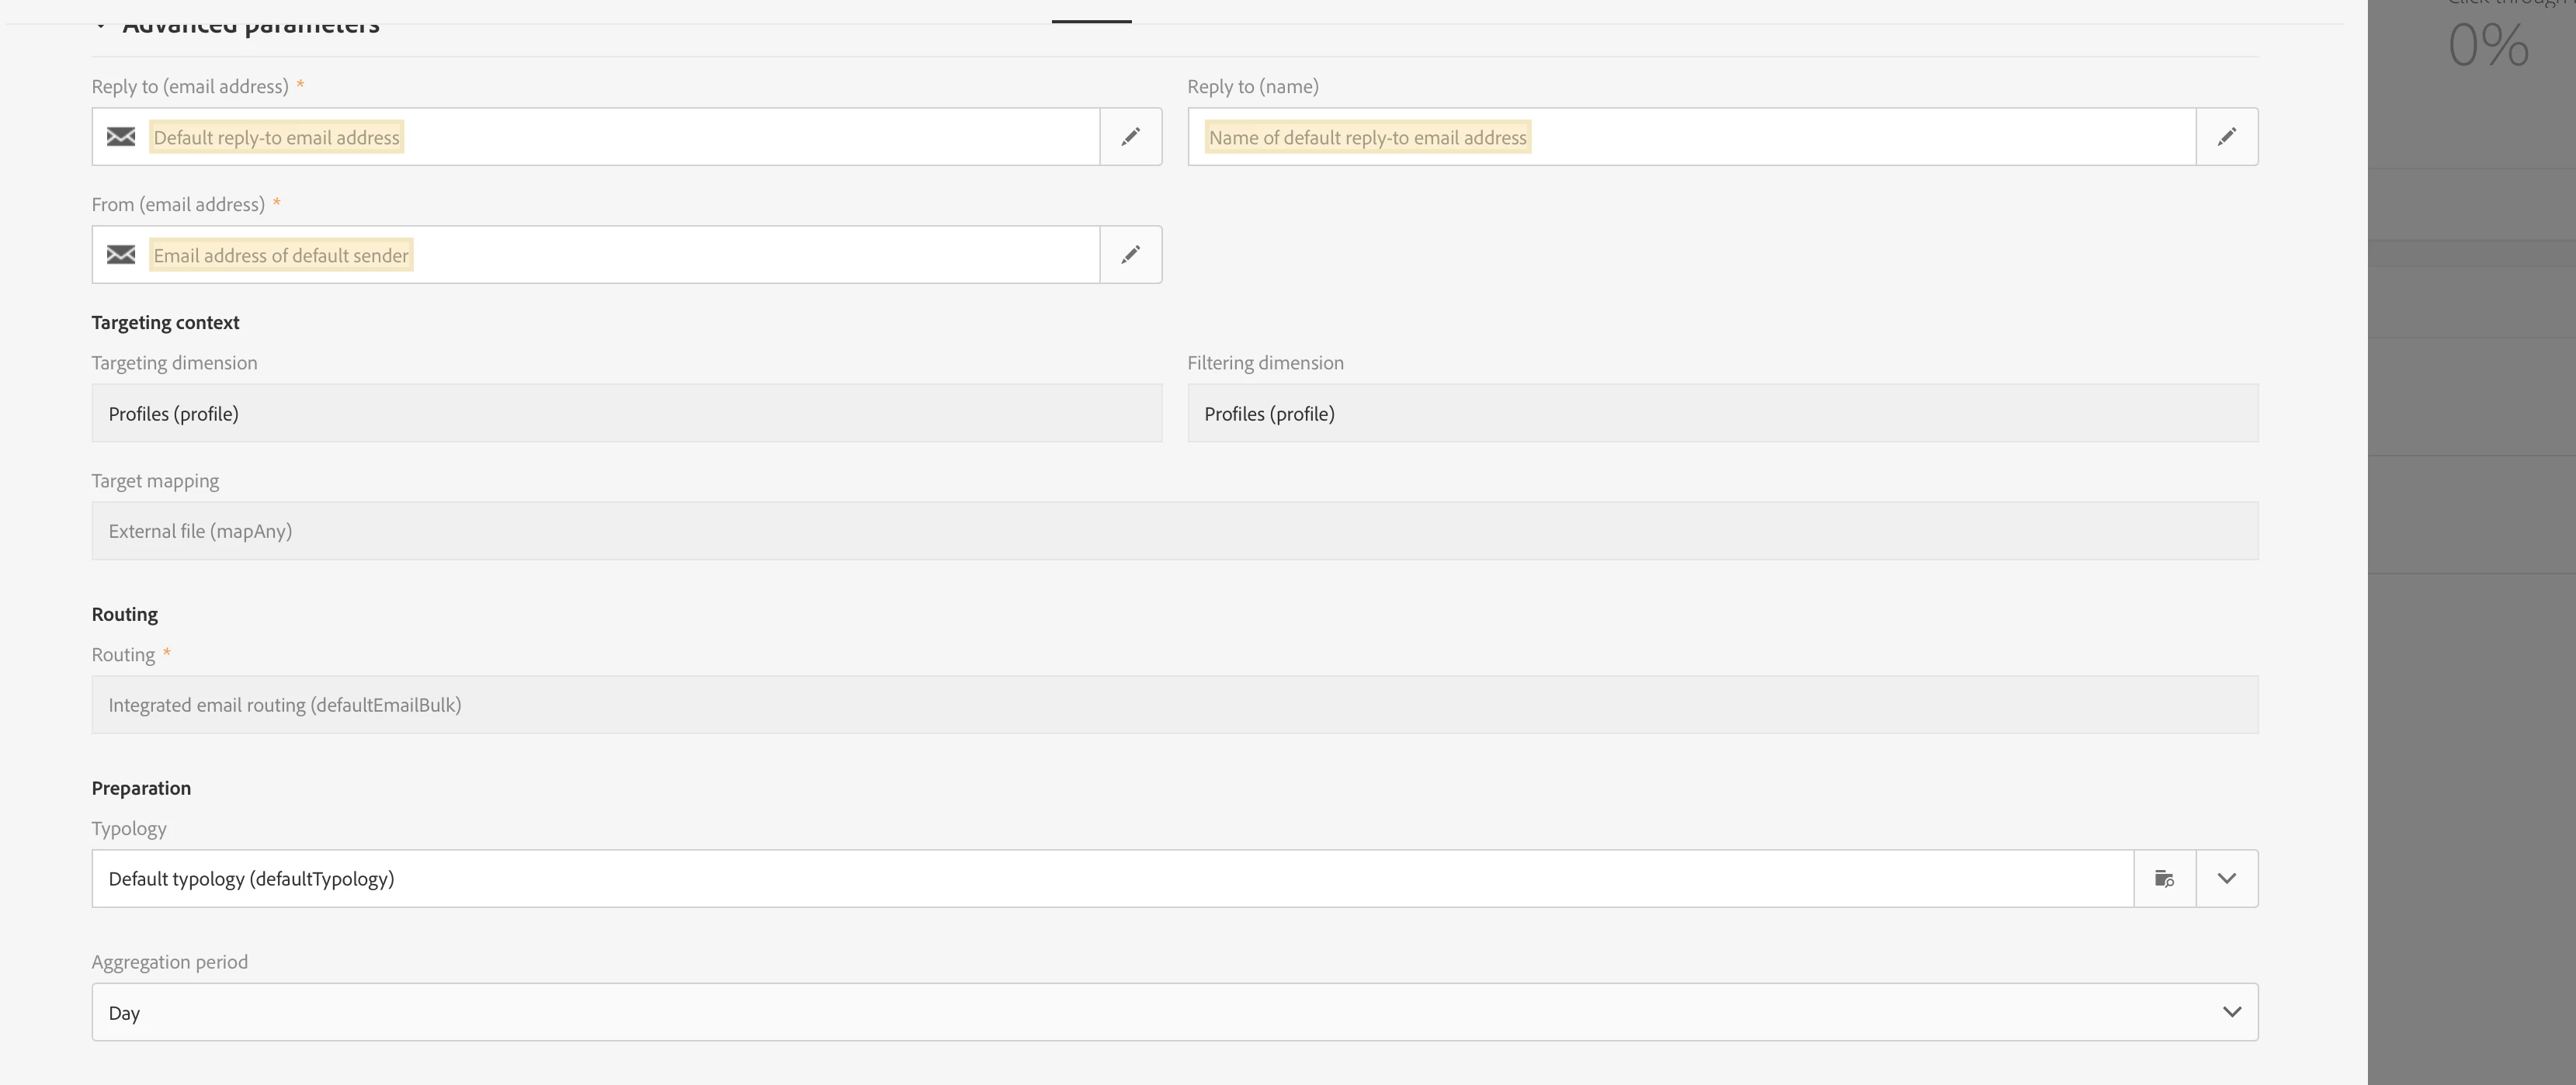Select 'Name of default reply-to email address' token
Viewport: 2576px width, 1085px height.
[1367, 138]
